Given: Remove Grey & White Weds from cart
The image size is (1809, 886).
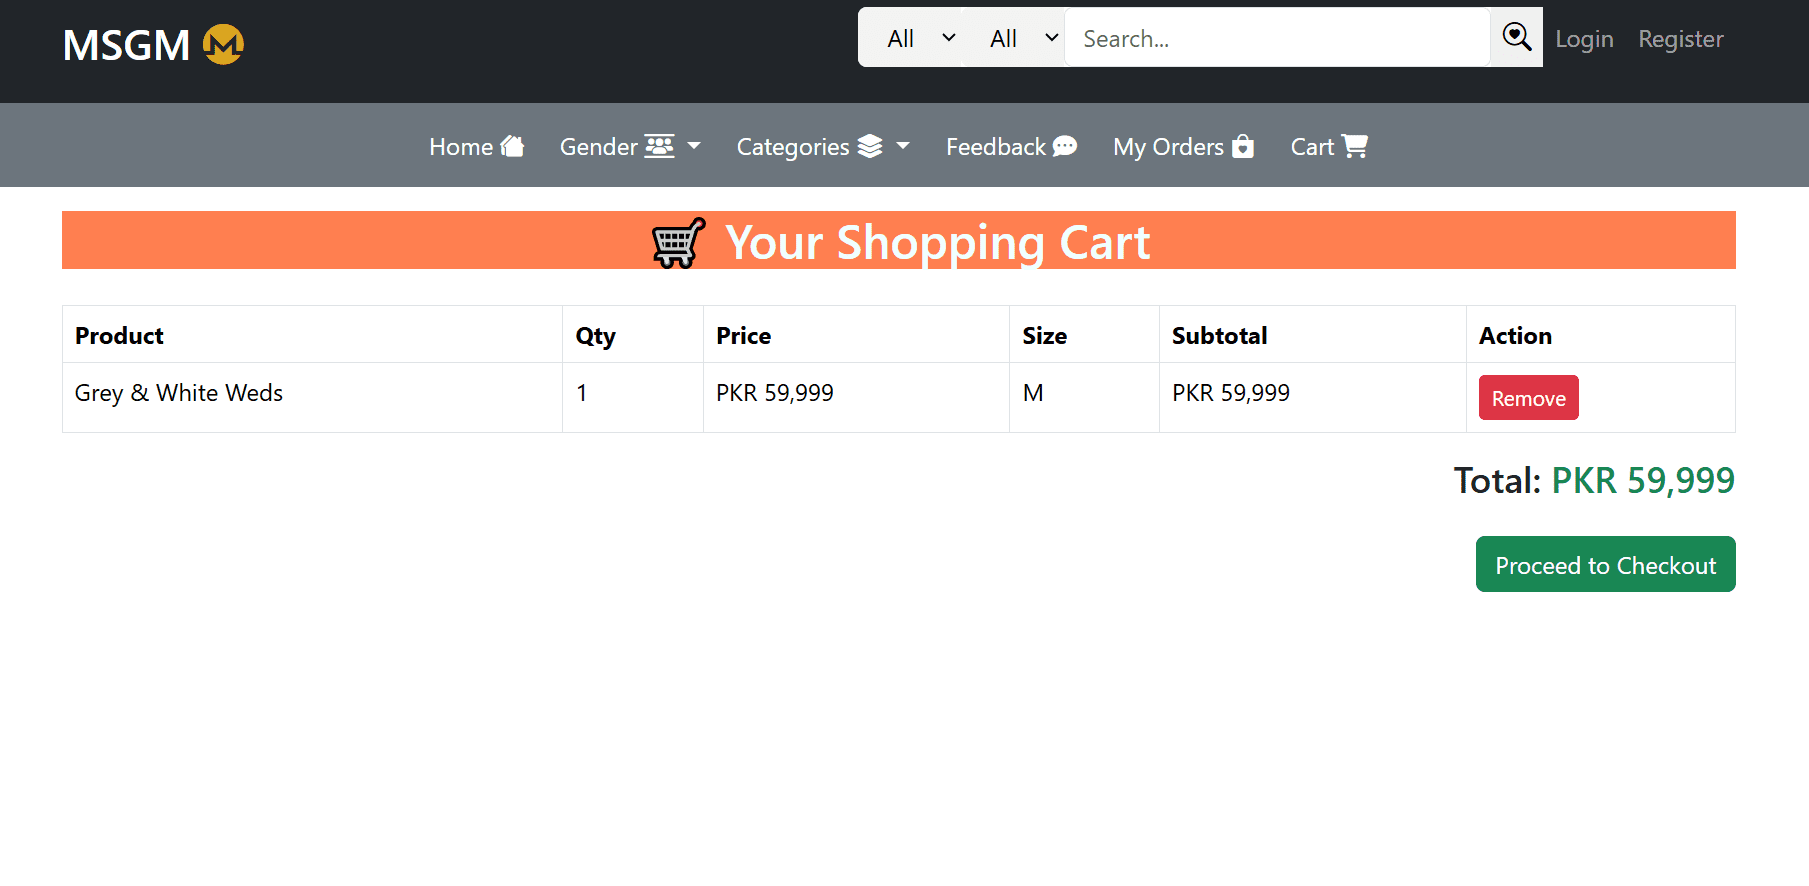Looking at the screenshot, I should pyautogui.click(x=1528, y=398).
